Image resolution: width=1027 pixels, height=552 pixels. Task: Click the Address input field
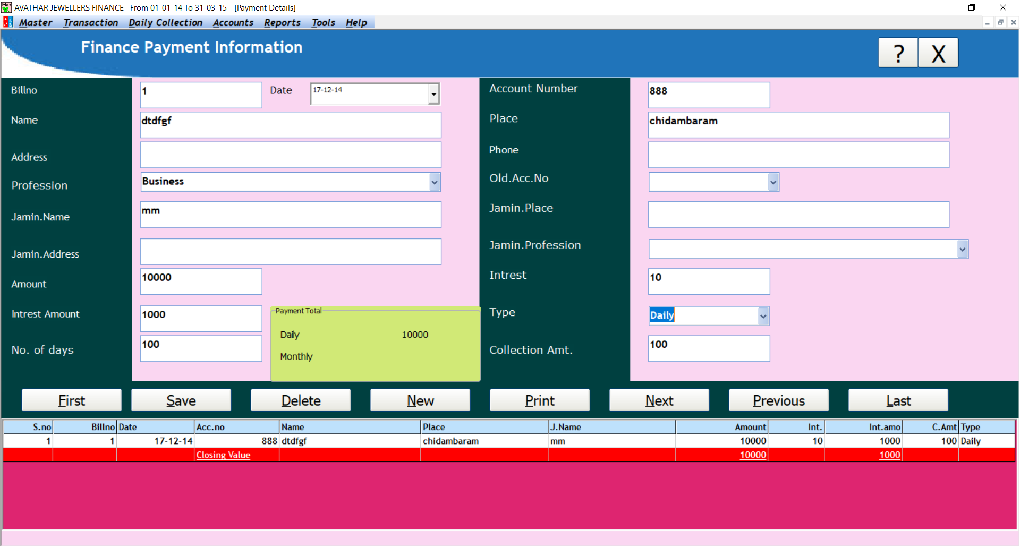click(290, 155)
